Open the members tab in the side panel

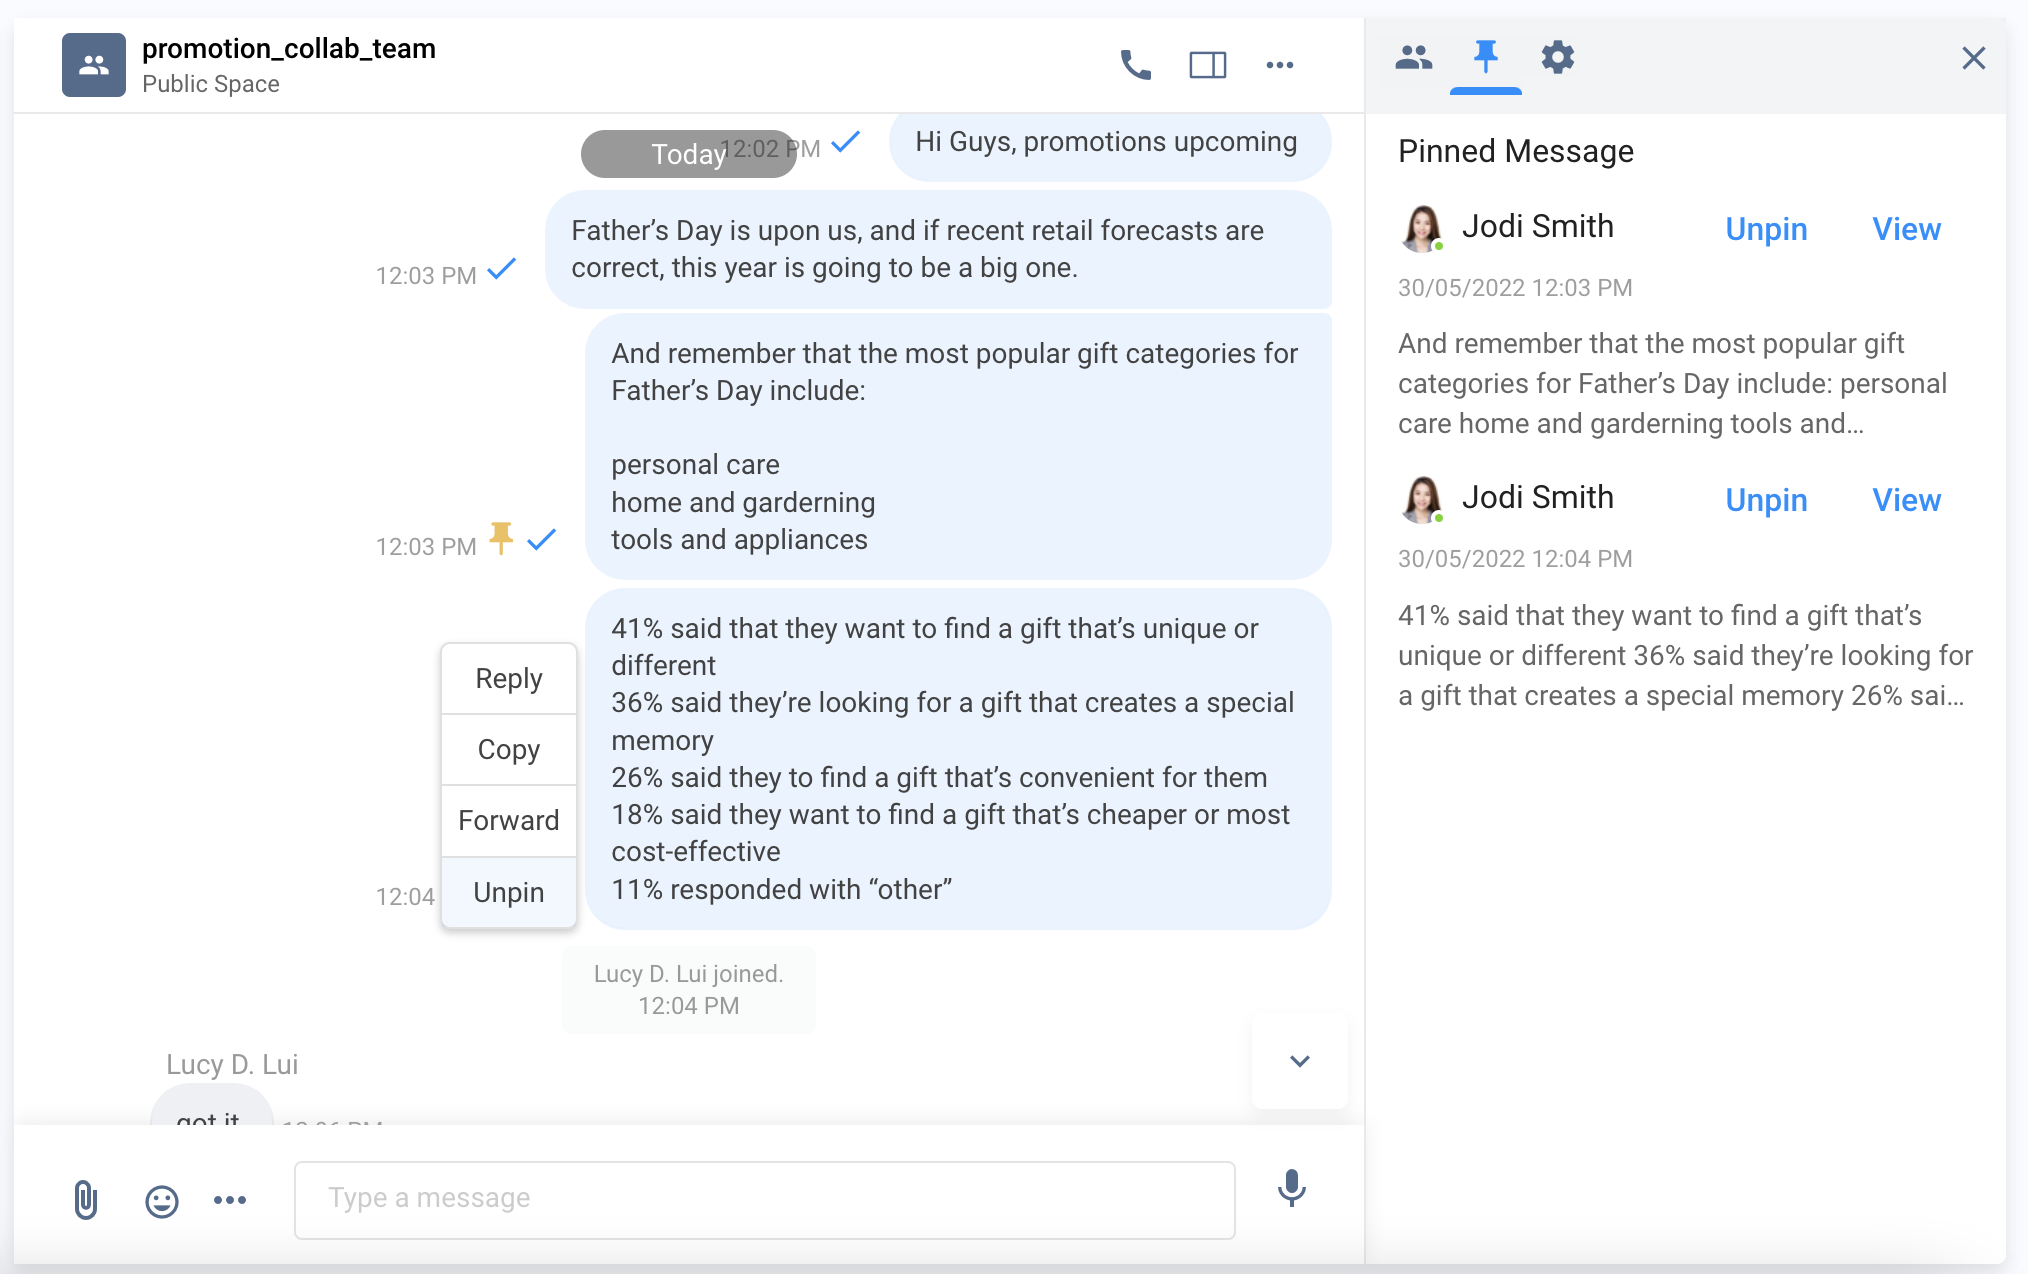click(x=1413, y=57)
